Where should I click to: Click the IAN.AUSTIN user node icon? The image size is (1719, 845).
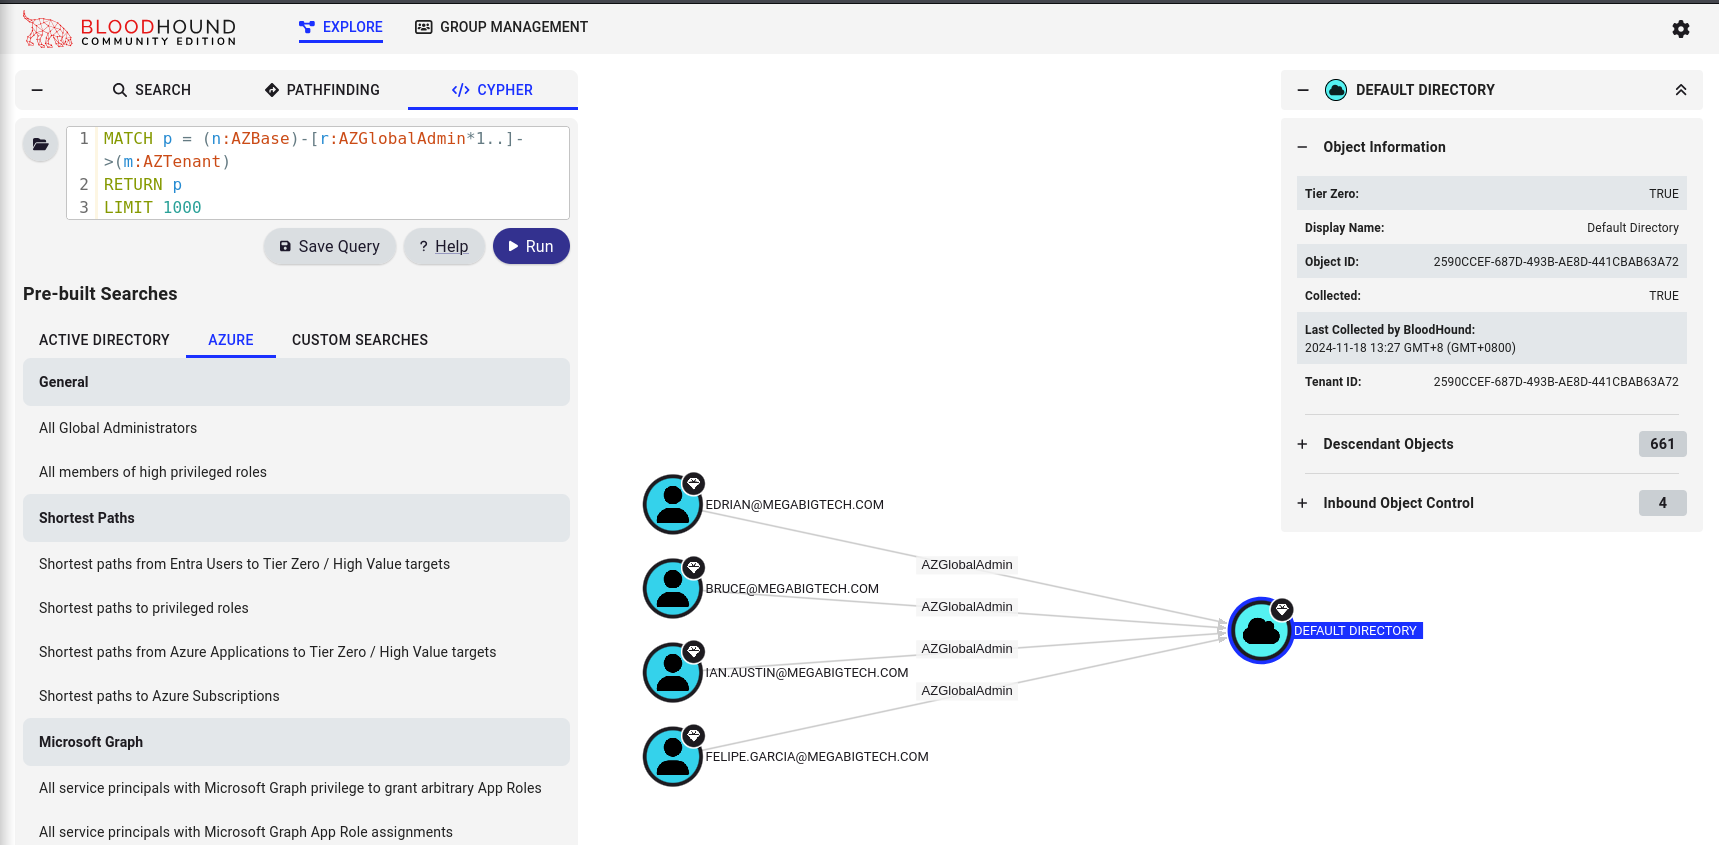(x=672, y=673)
